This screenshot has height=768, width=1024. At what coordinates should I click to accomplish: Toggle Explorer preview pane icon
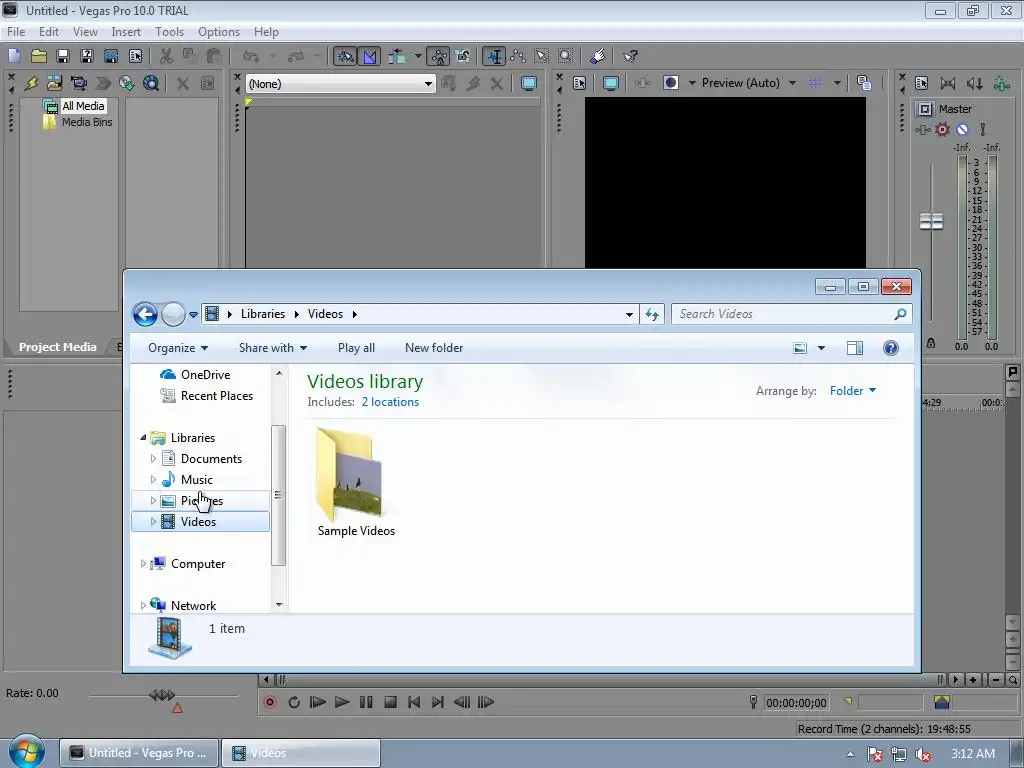(x=855, y=348)
